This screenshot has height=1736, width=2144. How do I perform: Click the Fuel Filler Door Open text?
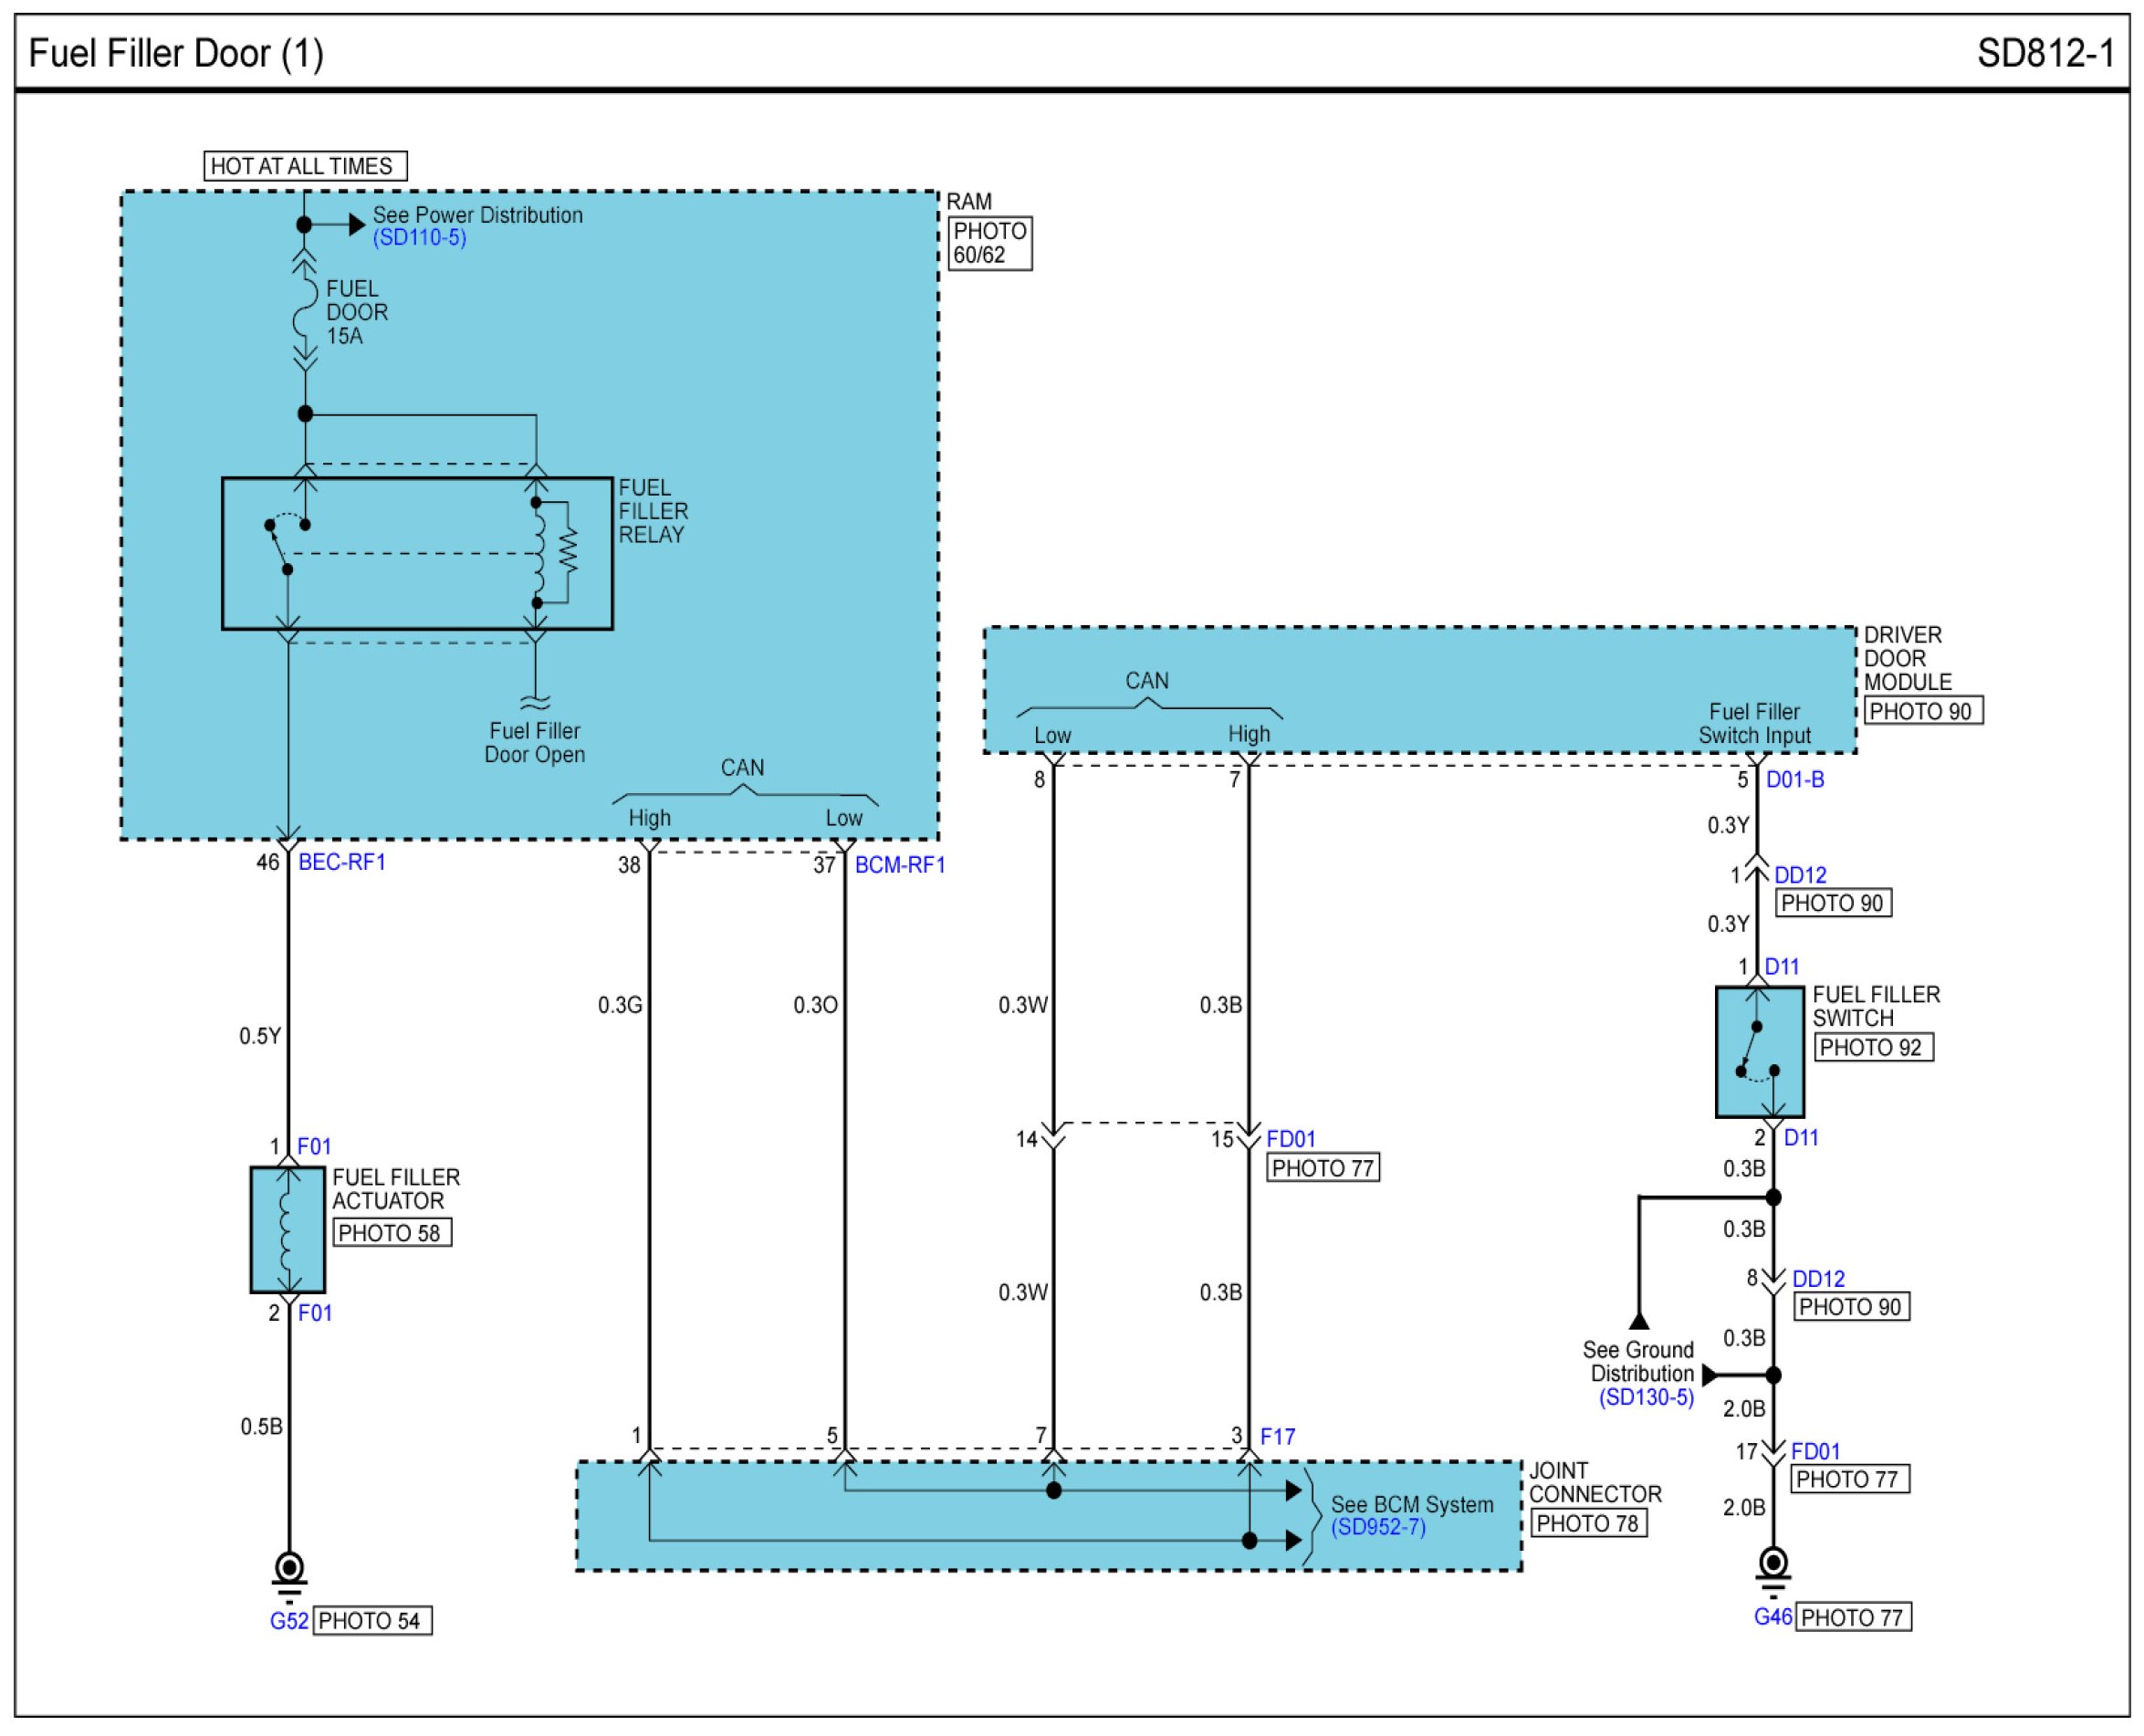535,743
